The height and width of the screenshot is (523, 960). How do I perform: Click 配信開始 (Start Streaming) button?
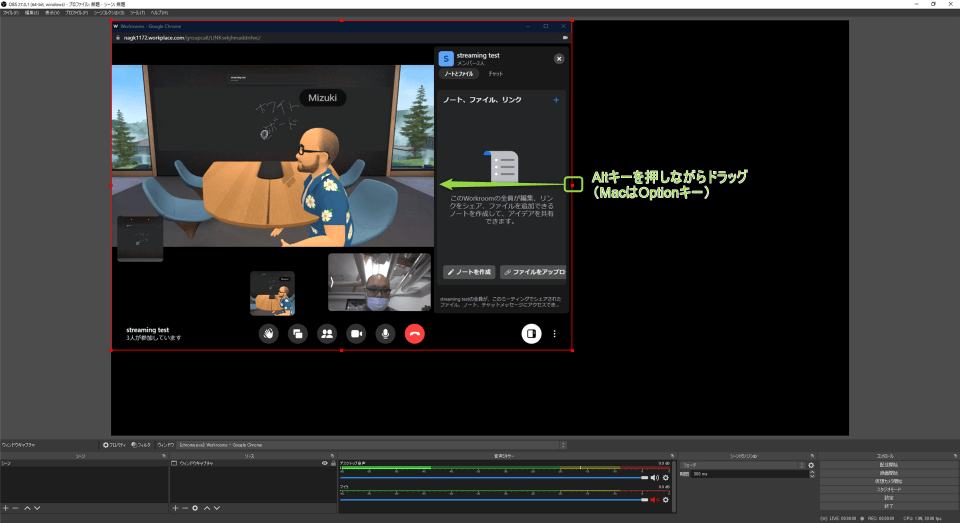tap(888, 464)
